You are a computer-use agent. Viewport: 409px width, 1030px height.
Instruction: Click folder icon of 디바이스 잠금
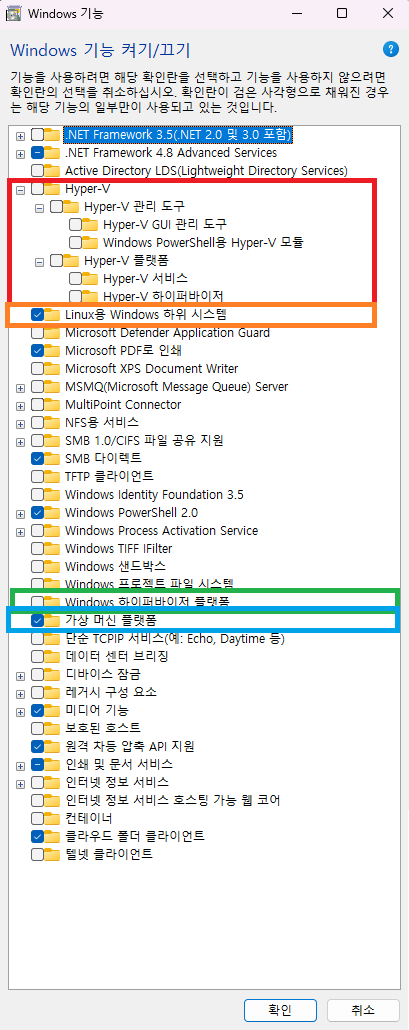point(53,675)
